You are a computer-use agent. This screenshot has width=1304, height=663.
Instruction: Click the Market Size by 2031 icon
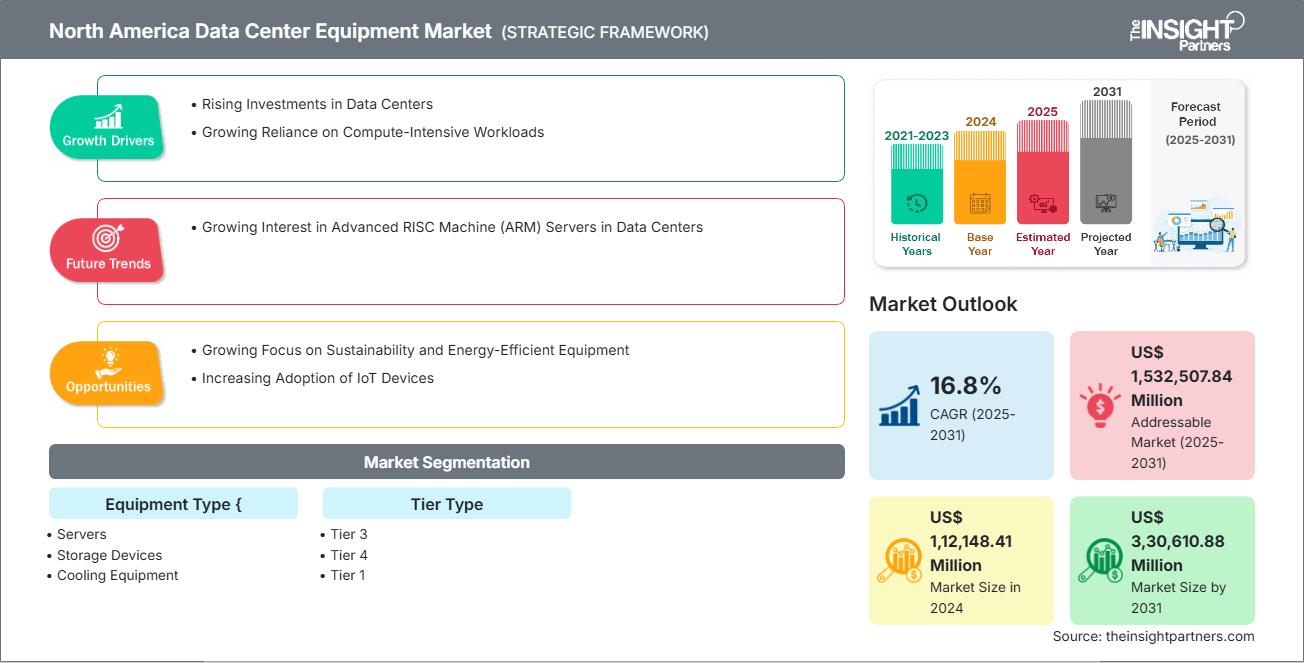click(x=1100, y=561)
